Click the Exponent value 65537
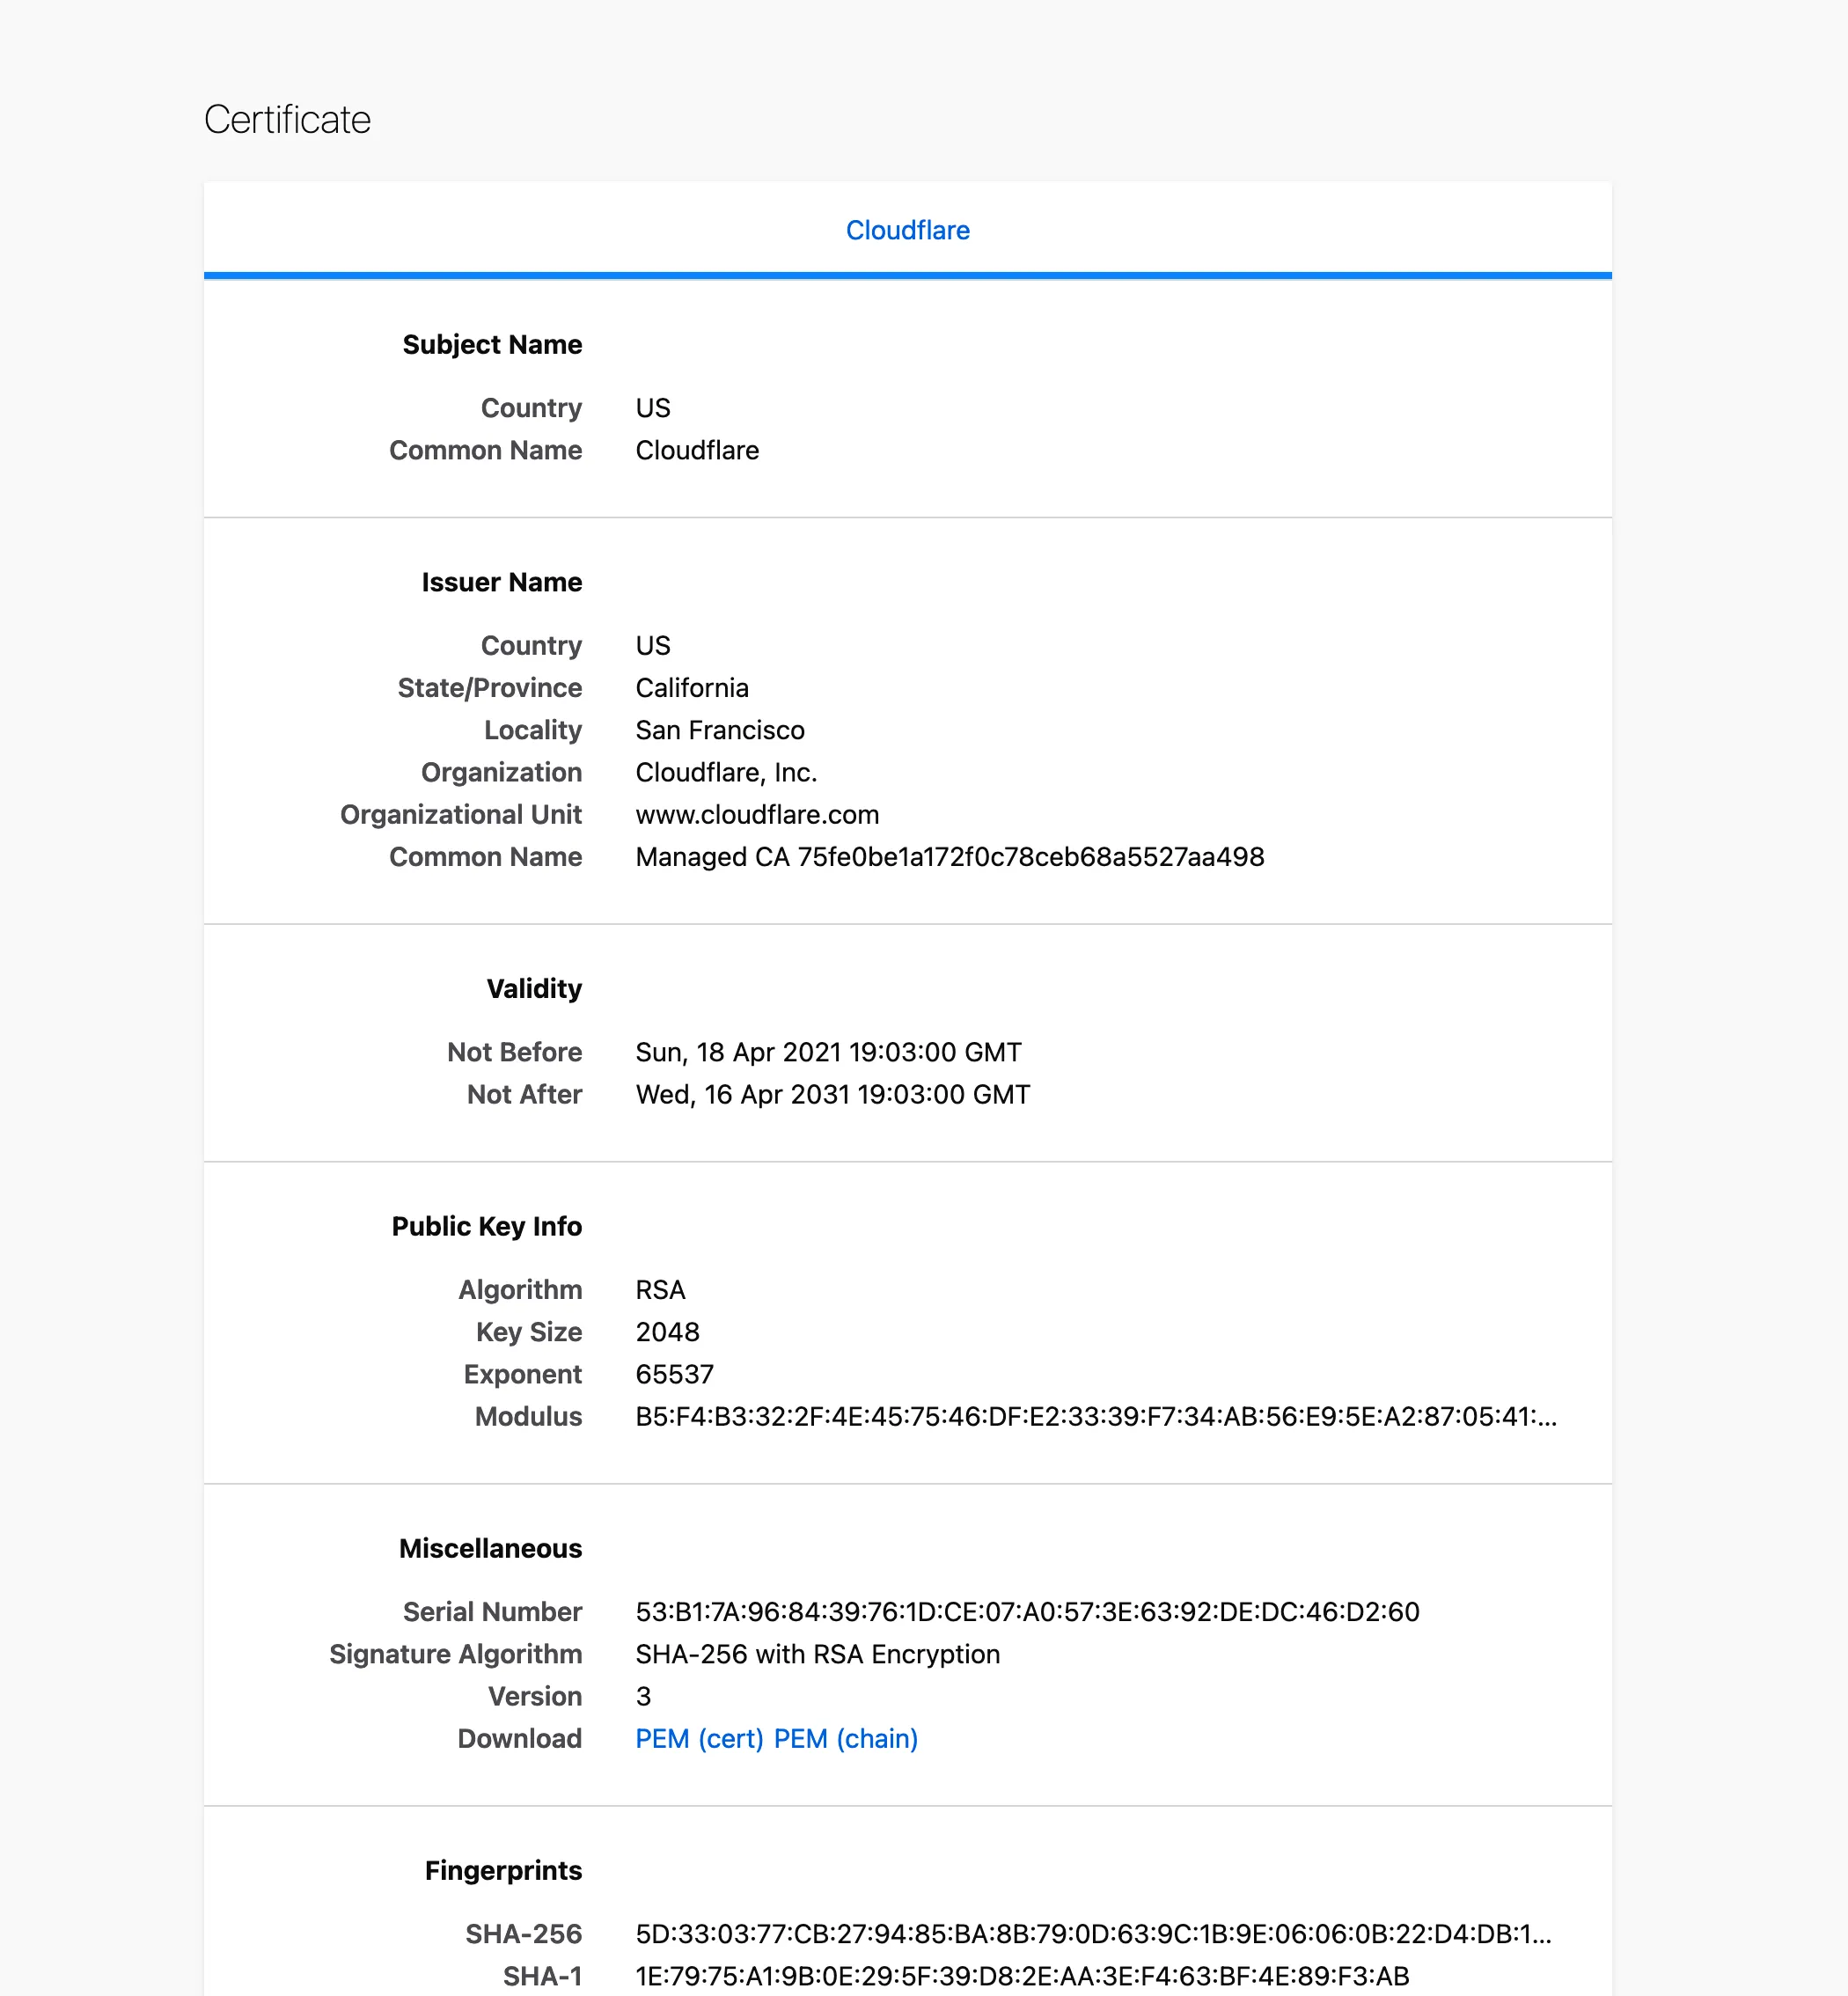 [674, 1374]
